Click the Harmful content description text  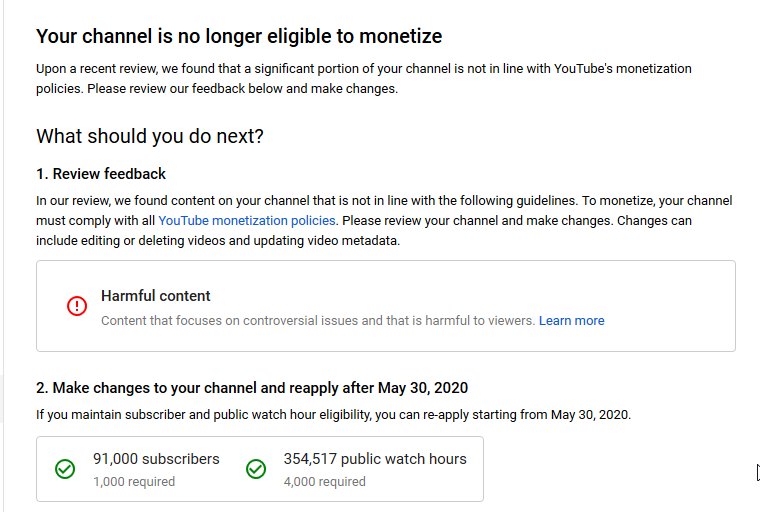317,320
